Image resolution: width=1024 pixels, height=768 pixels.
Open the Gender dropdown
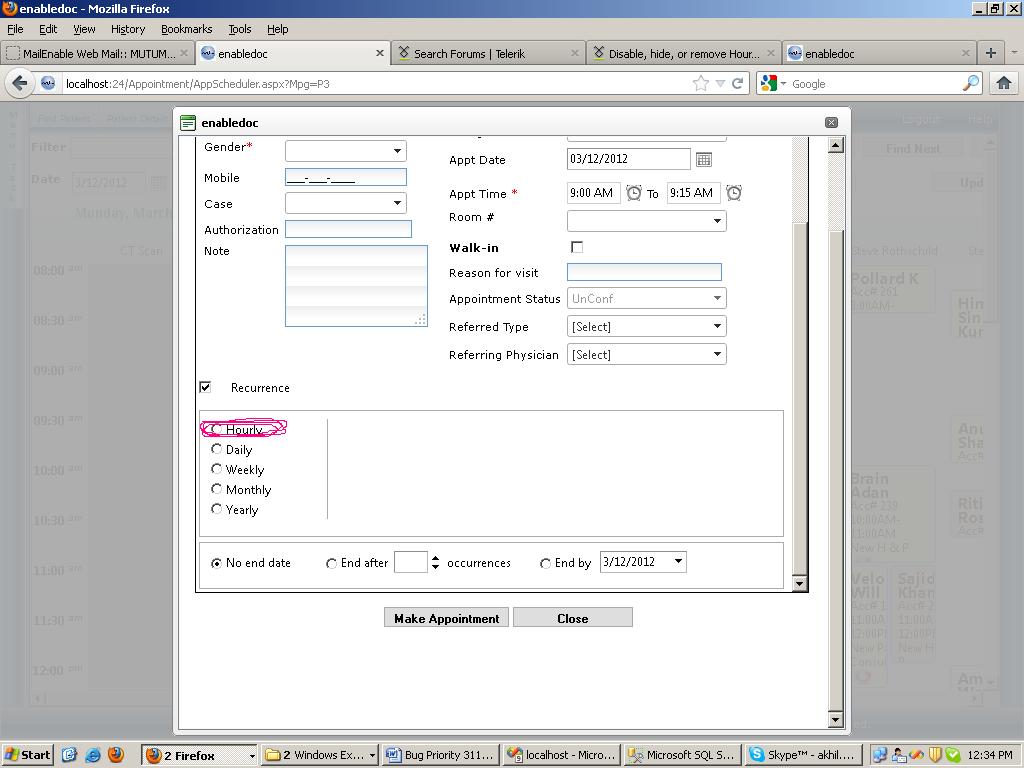point(345,151)
